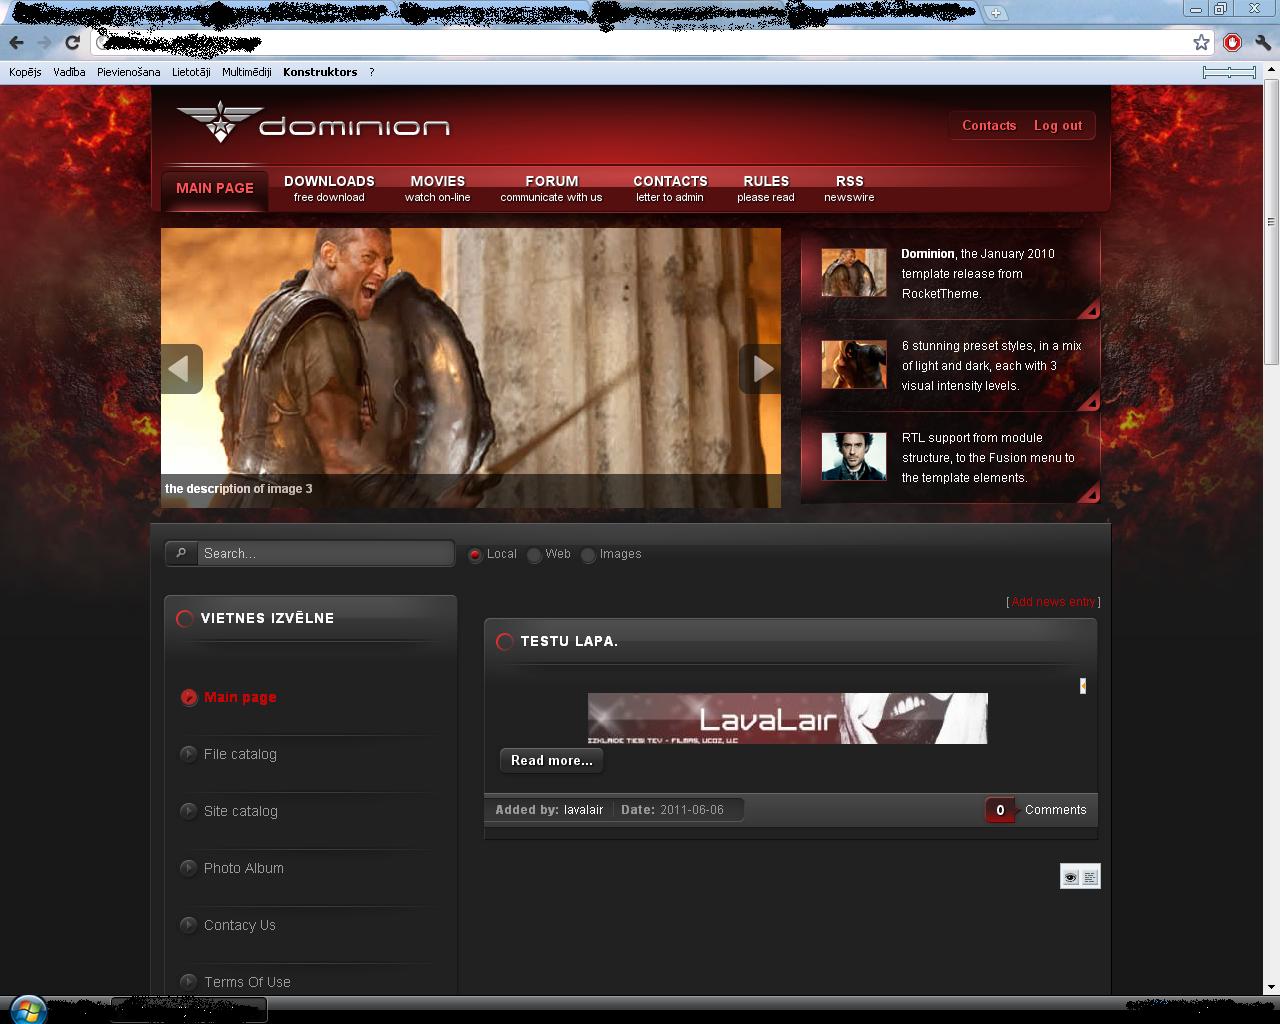Open the lavalair author profile link
The width and height of the screenshot is (1280, 1024).
point(583,810)
